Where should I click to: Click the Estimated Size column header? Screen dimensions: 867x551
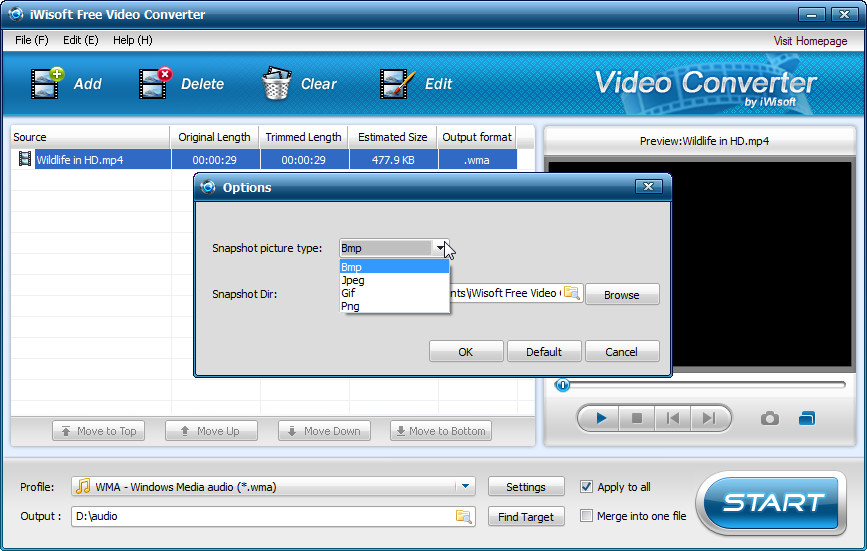point(393,137)
